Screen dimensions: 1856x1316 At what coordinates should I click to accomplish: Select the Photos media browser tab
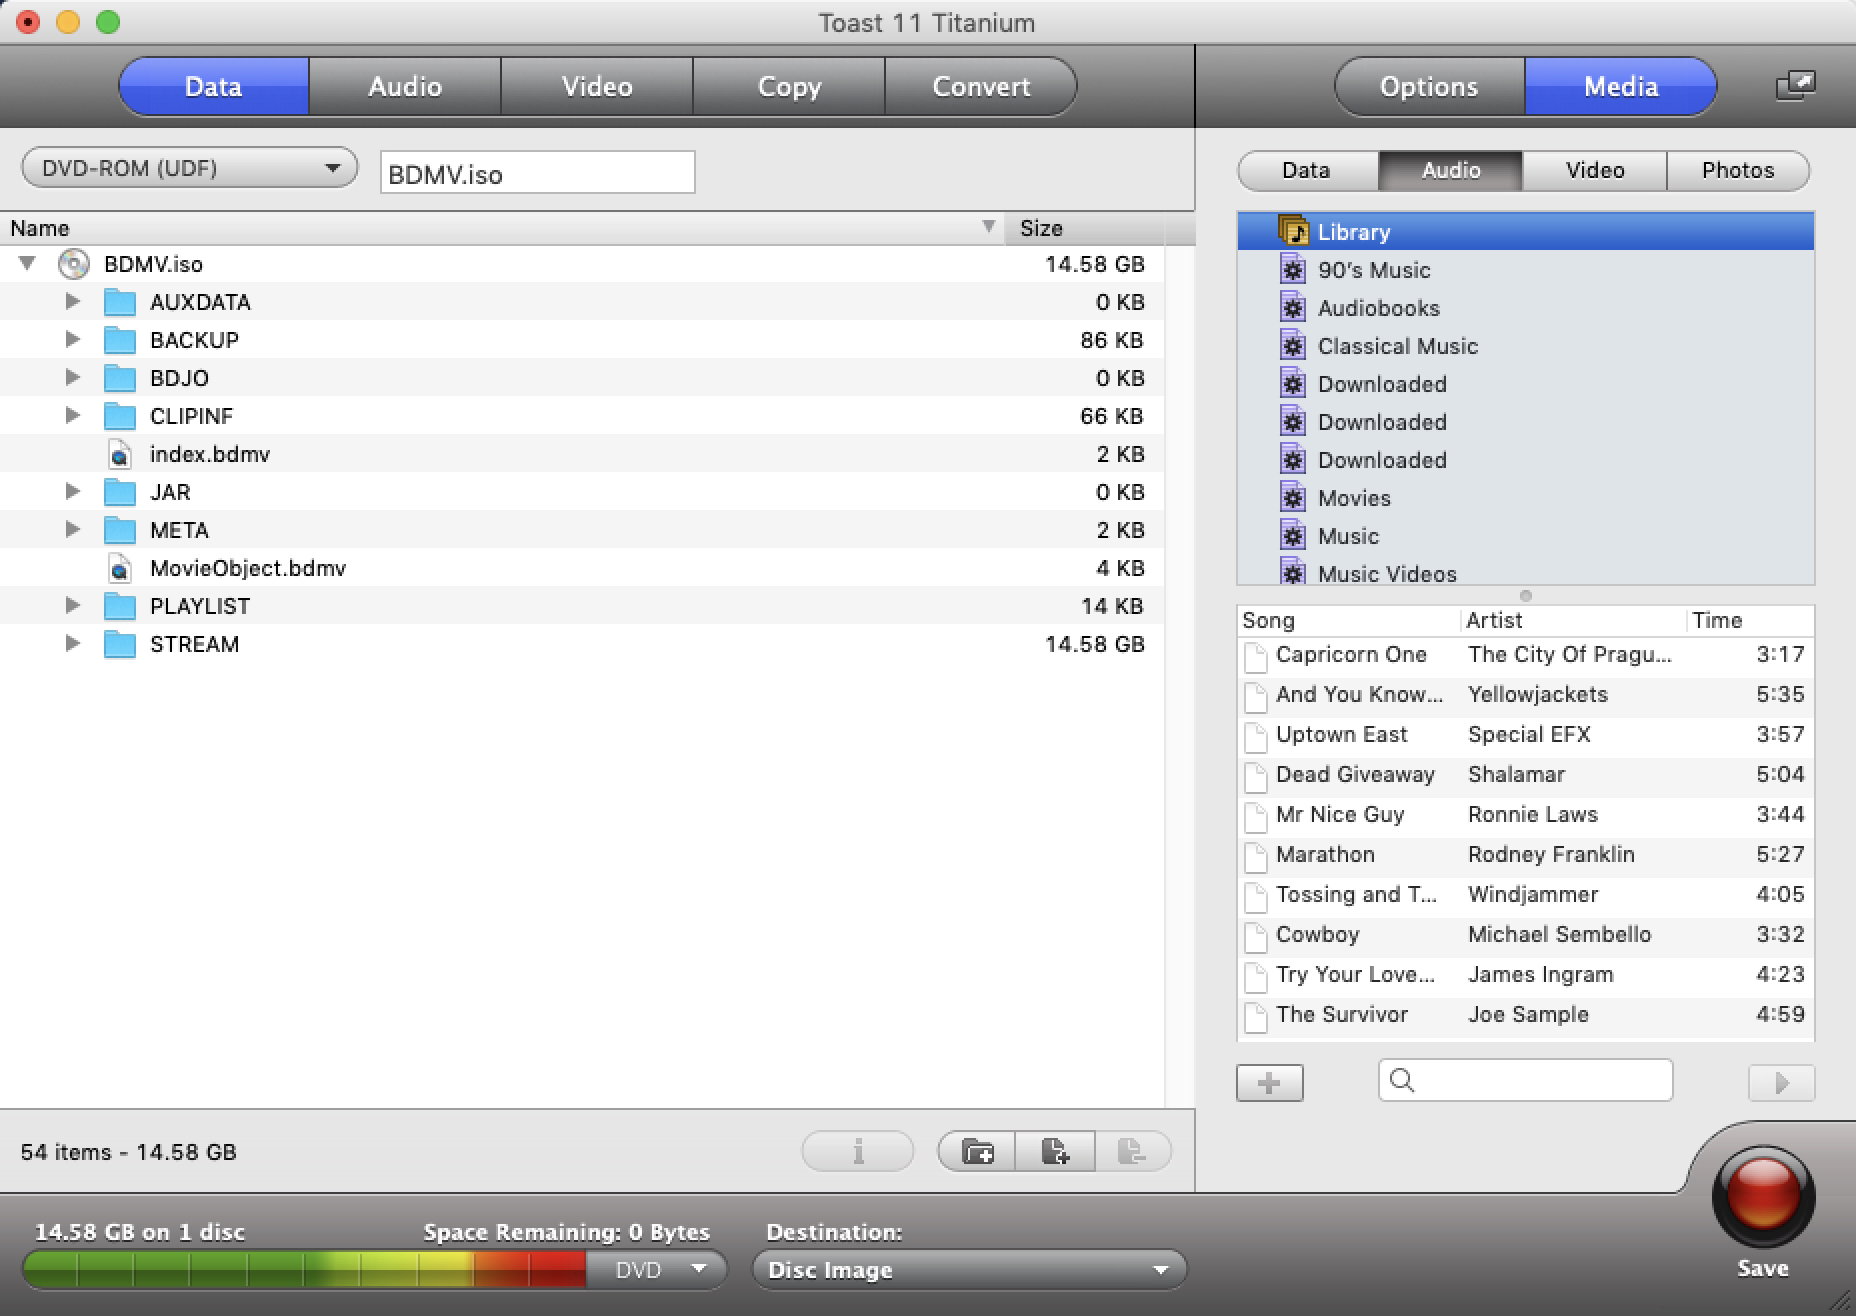coord(1738,170)
